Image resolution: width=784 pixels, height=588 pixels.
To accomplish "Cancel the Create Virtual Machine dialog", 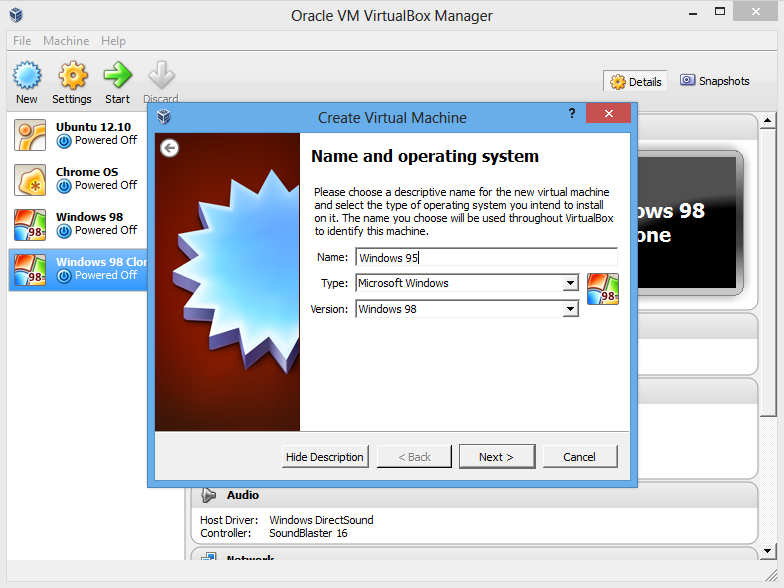I will click(x=580, y=456).
